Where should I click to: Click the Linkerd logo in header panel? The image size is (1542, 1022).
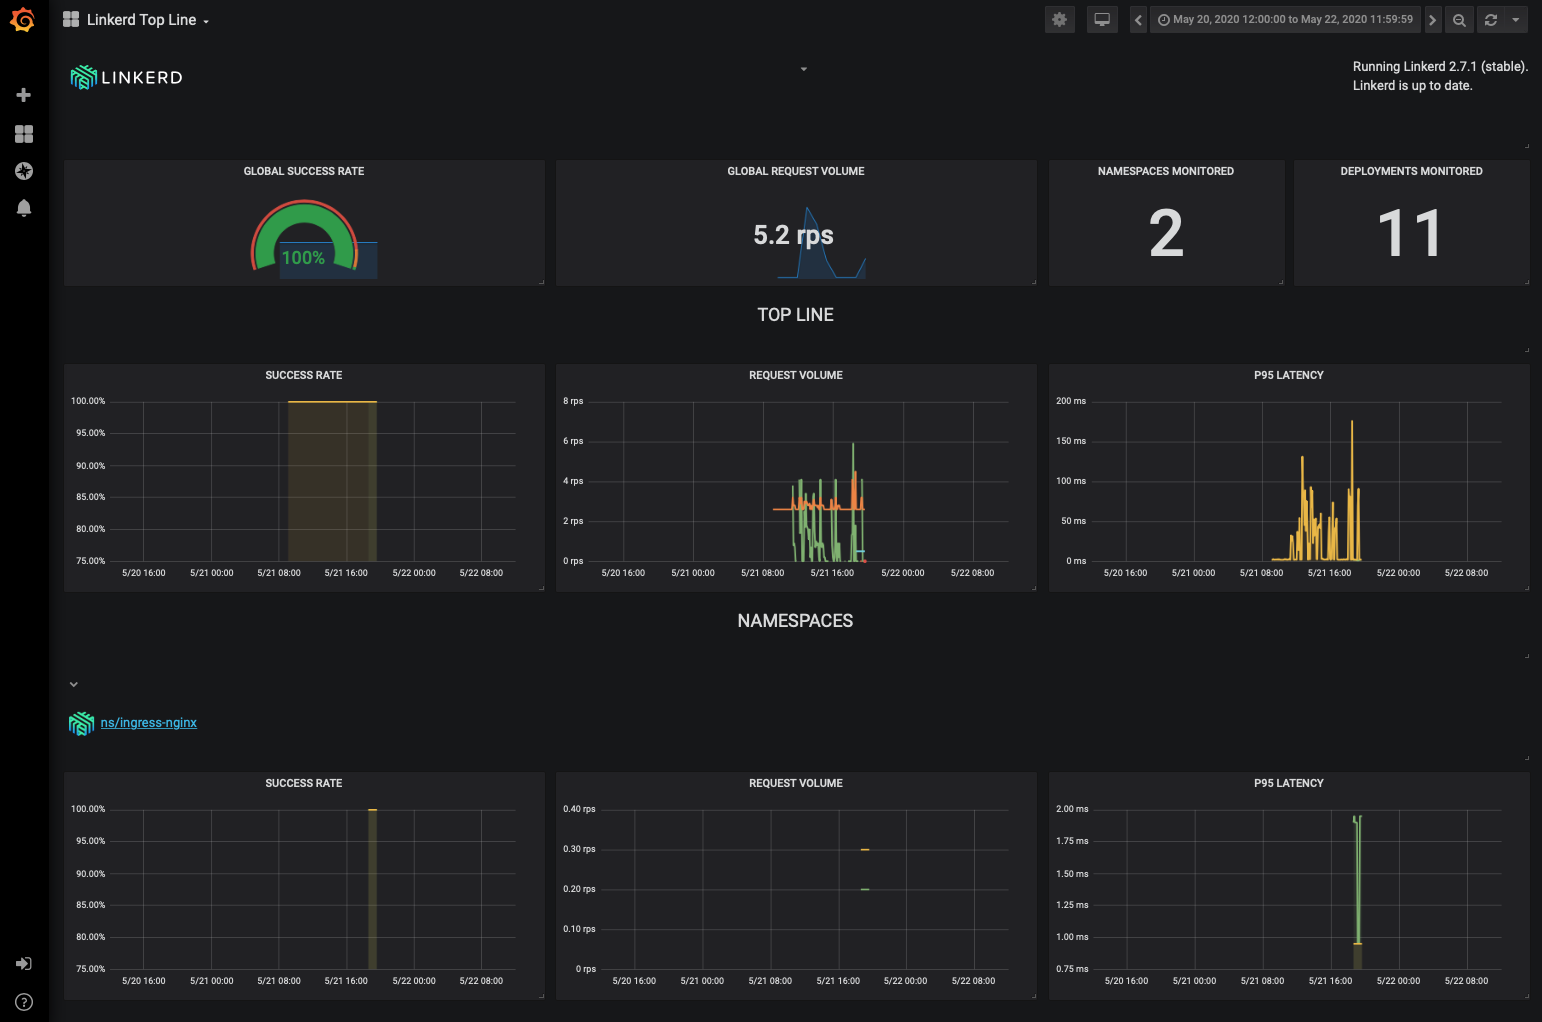tap(127, 77)
